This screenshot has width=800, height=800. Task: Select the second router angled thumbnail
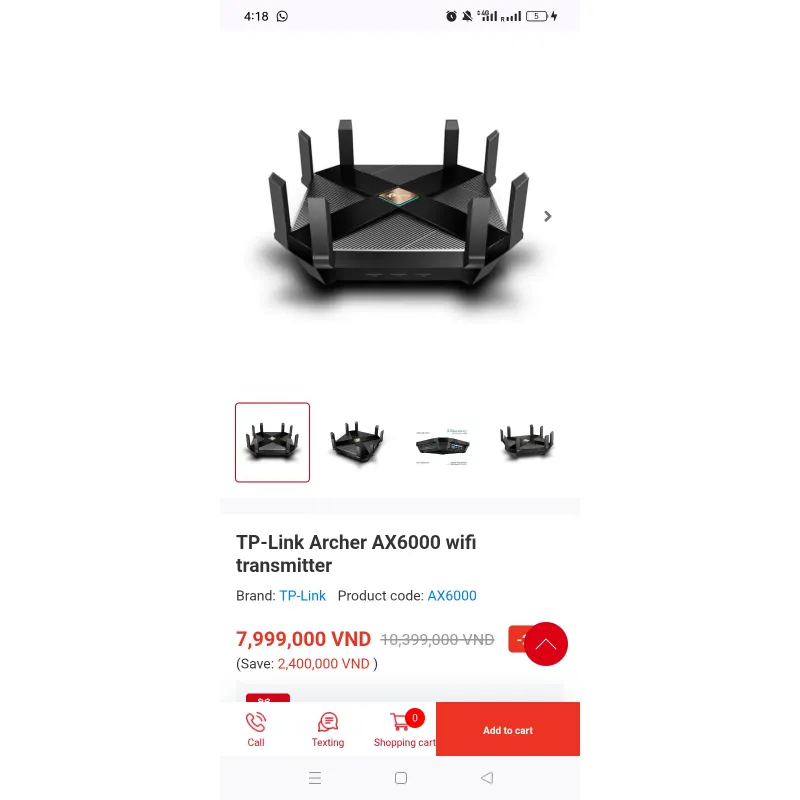(357, 442)
